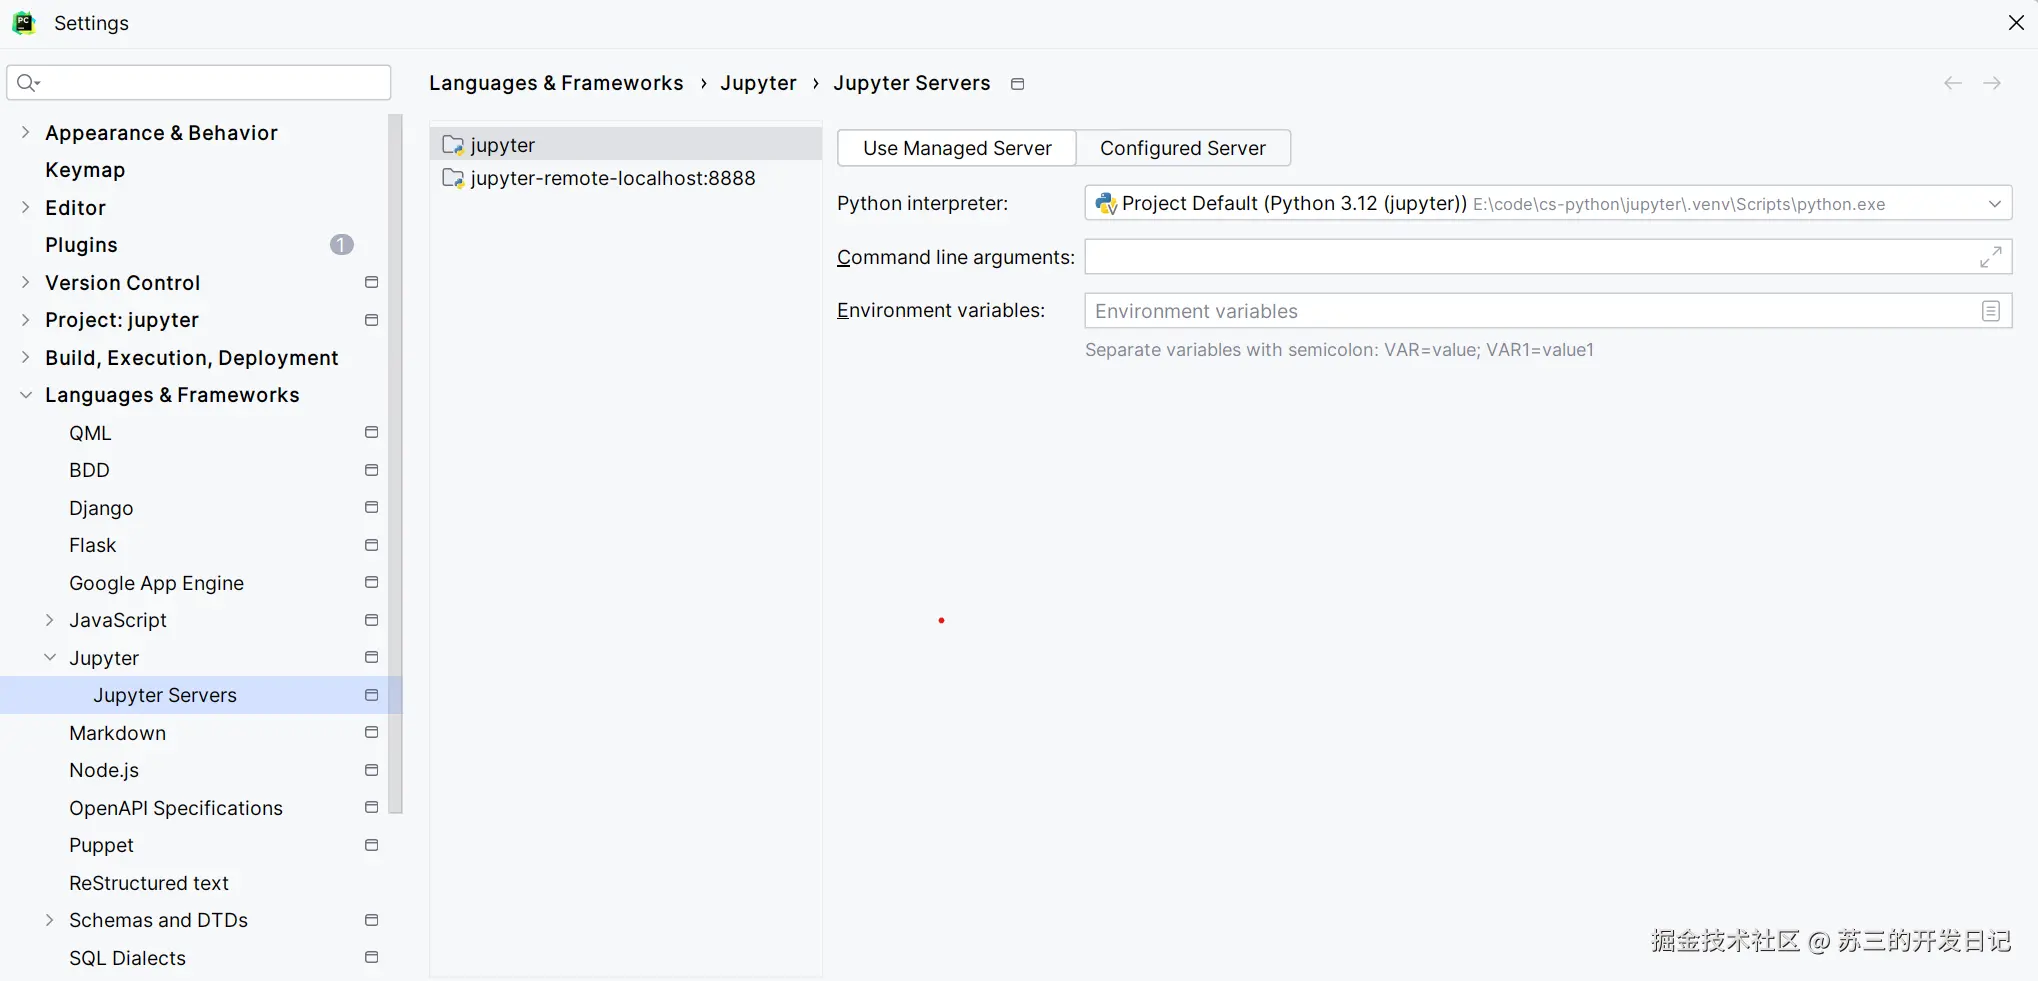Viewport: 2038px width, 981px height.
Task: Click the Command line arguments input field
Action: (x=1548, y=257)
